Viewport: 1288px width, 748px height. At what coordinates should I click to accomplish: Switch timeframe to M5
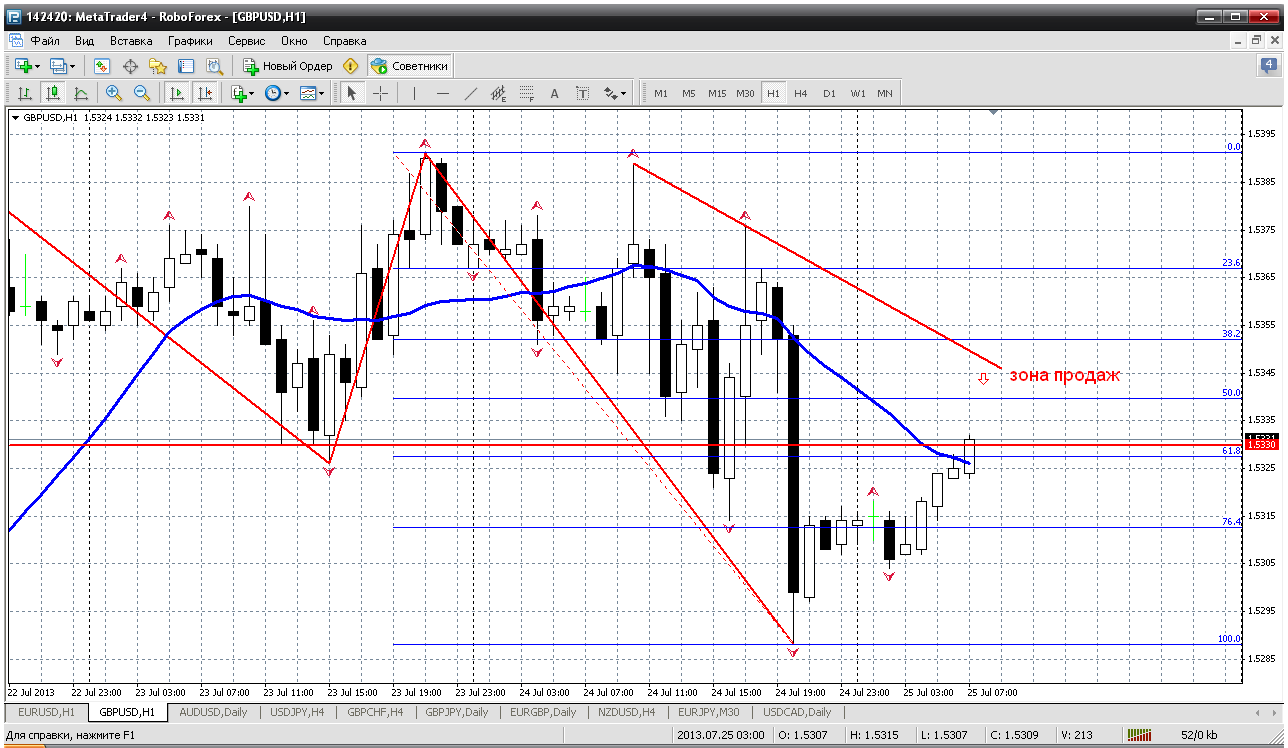(689, 93)
